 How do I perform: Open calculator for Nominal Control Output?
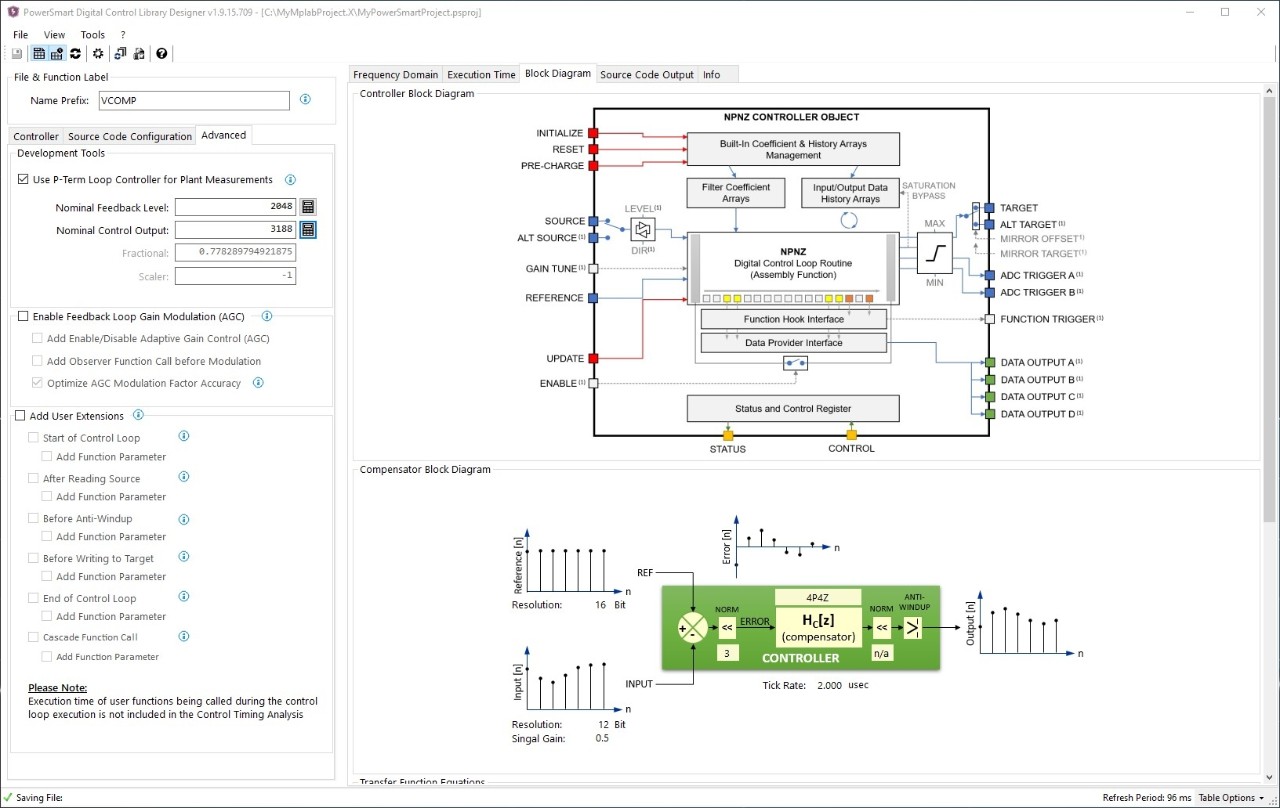308,230
